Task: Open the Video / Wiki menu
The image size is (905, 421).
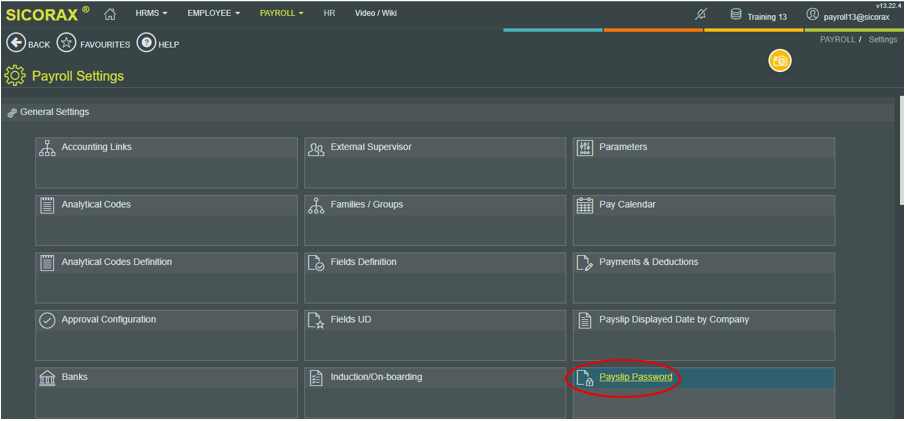Action: pyautogui.click(x=376, y=14)
